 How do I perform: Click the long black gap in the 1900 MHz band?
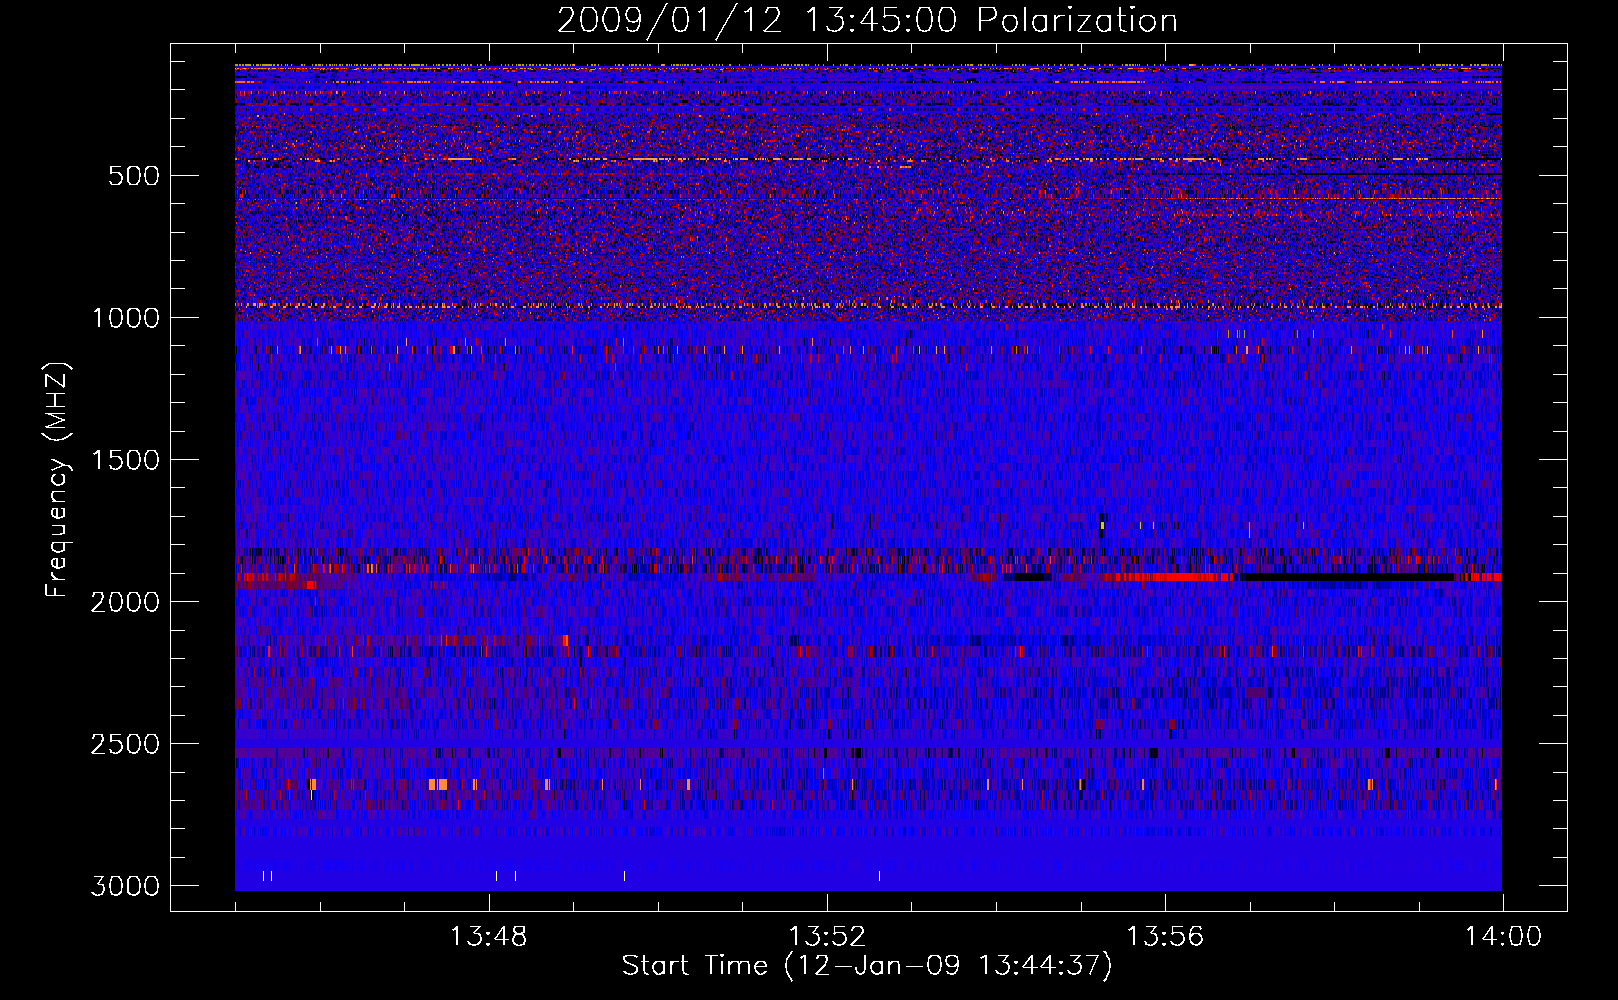pyautogui.click(x=1346, y=577)
